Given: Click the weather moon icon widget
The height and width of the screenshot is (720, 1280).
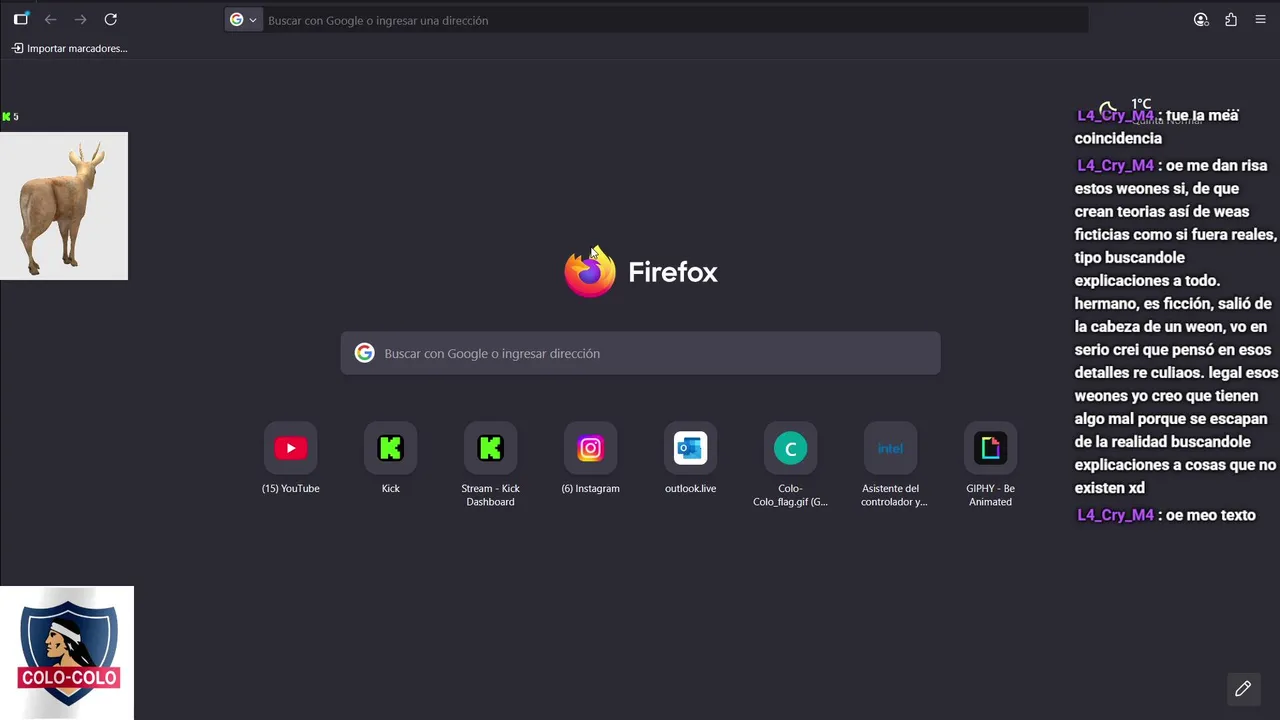Looking at the screenshot, I should tap(1108, 109).
